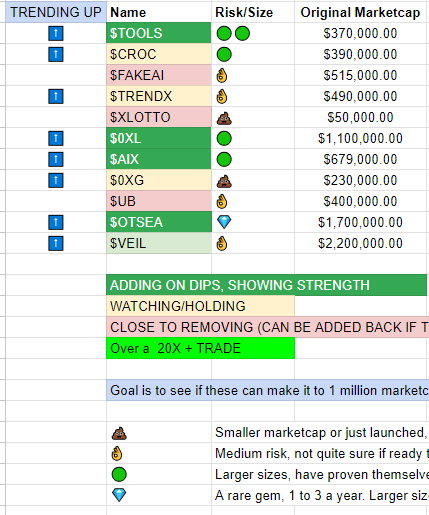Select the 'Smaller marketcap or just launched' text
Image resolution: width=429 pixels, height=515 pixels.
tap(321, 433)
